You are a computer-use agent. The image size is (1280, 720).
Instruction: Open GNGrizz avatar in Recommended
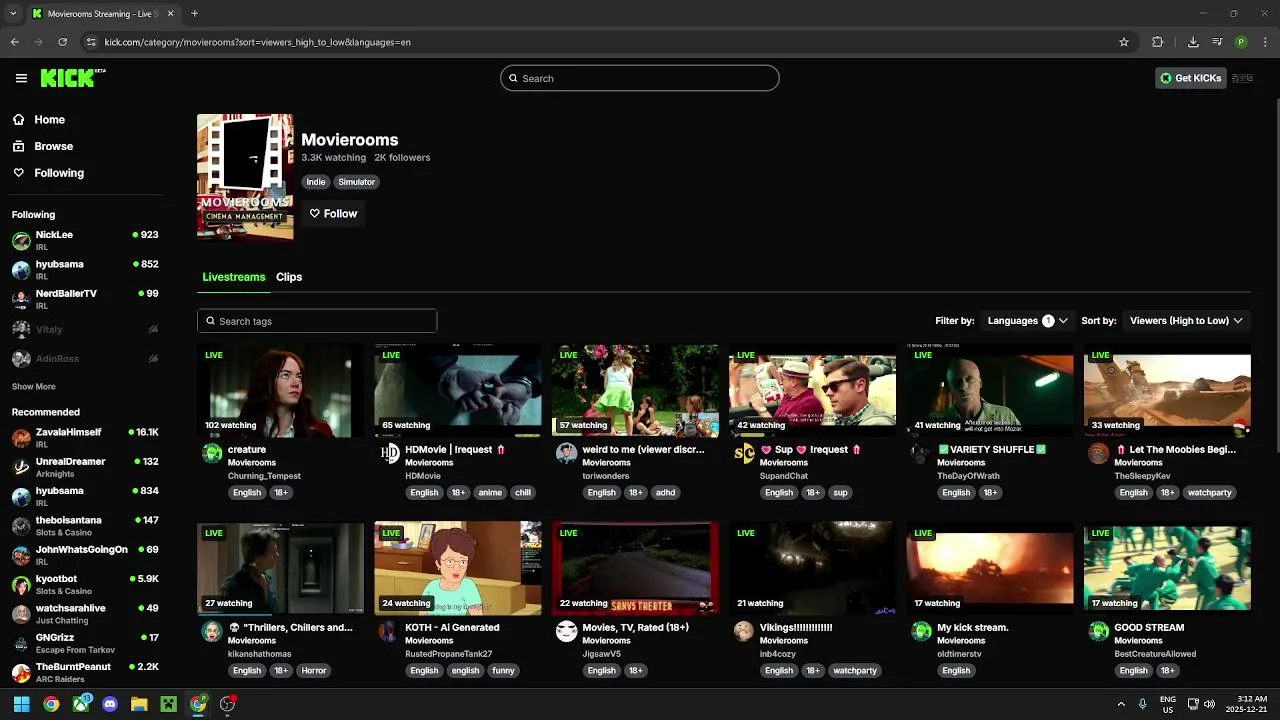[x=21, y=643]
